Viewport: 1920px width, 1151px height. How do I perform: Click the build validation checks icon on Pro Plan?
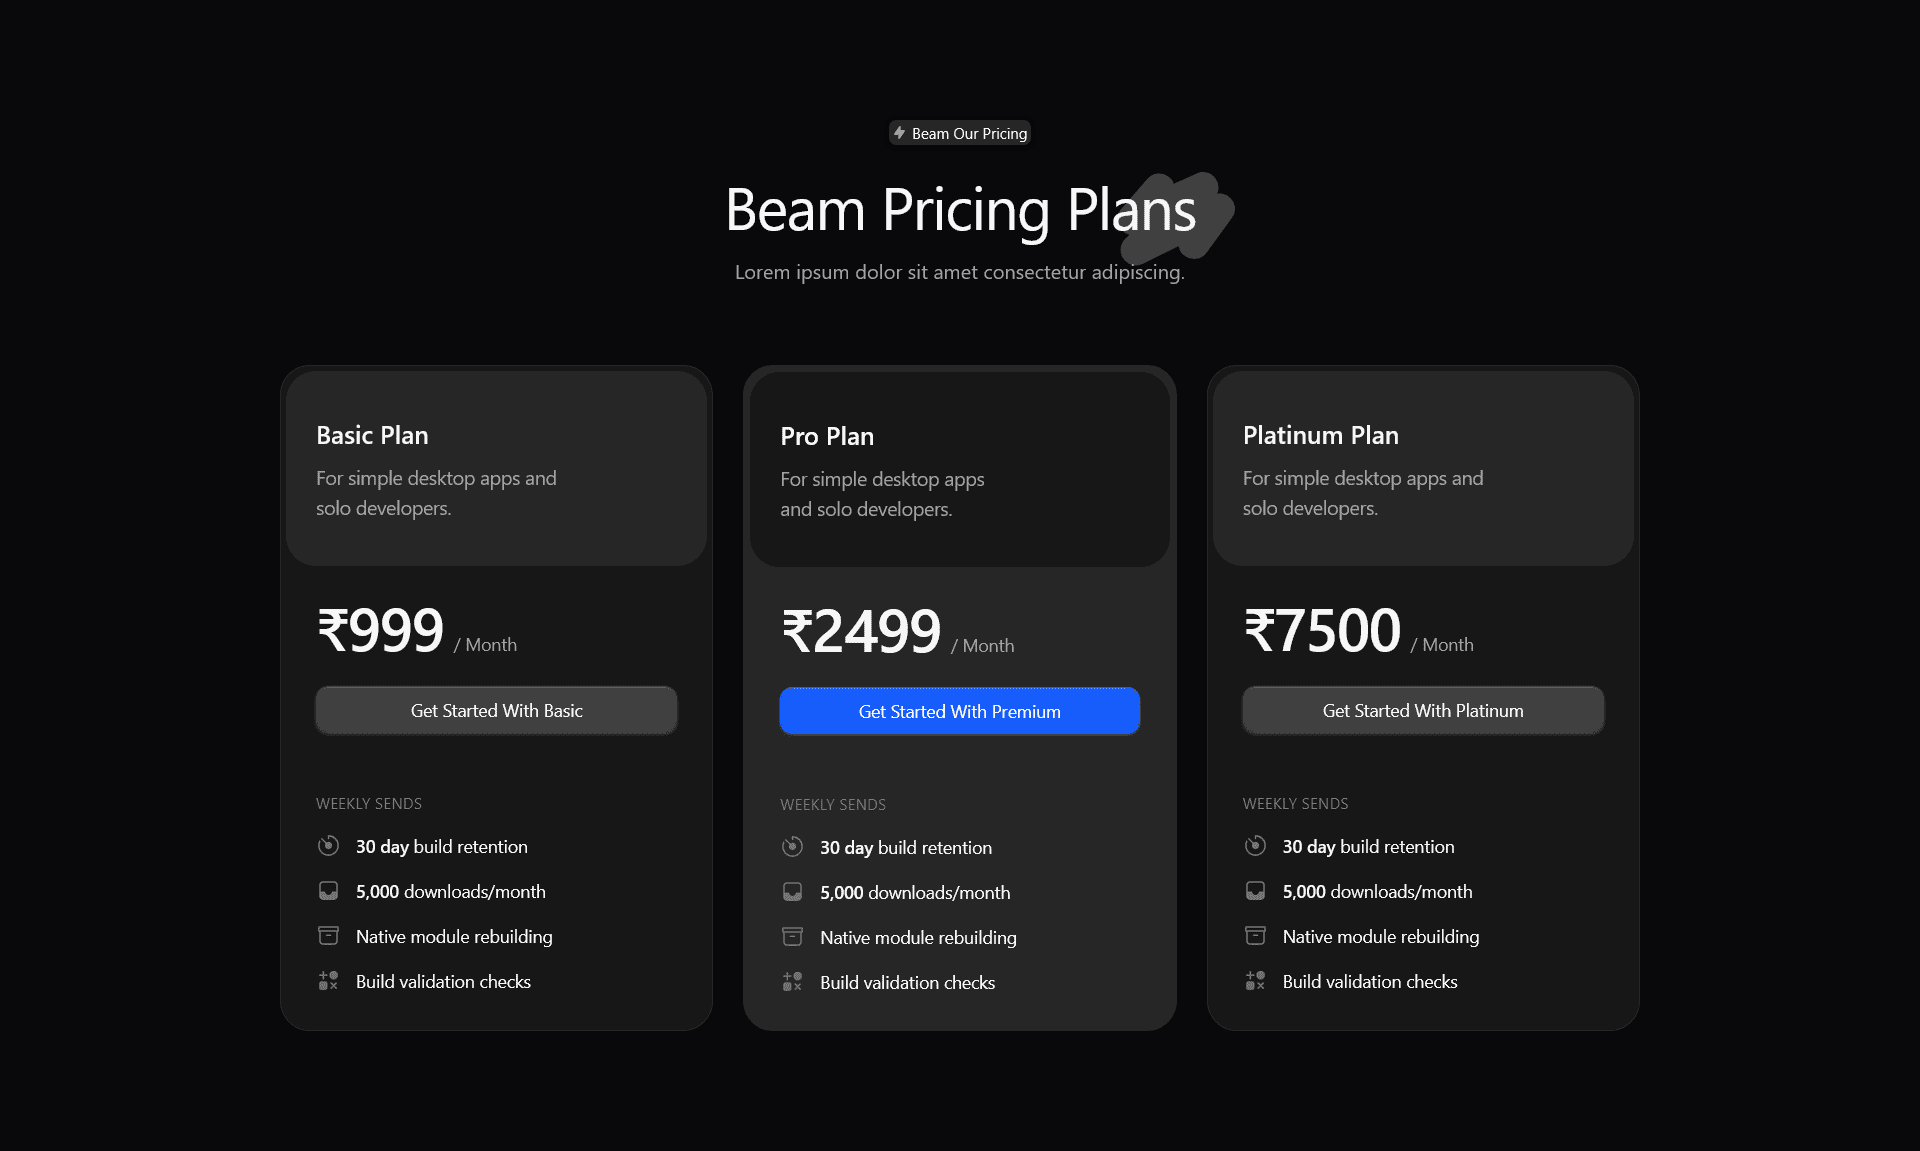tap(792, 981)
